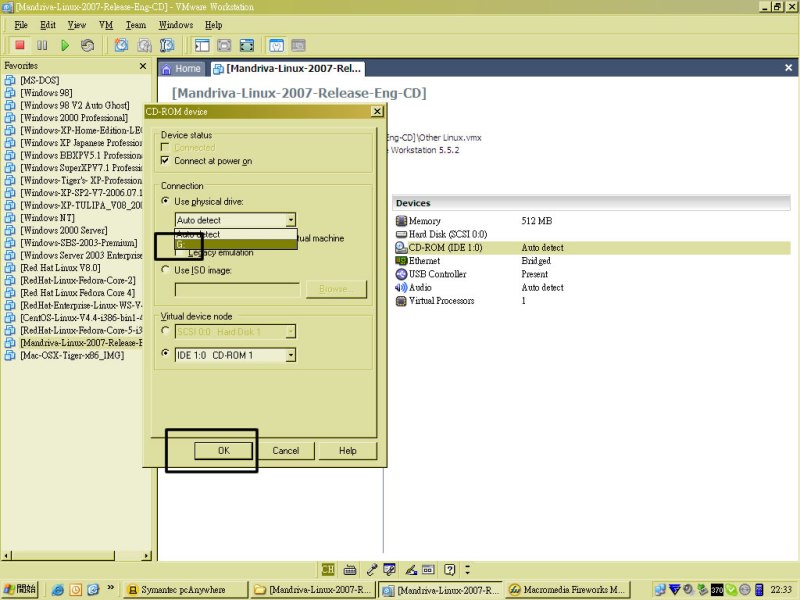Click the Memory device icon
Screen dimensions: 800x600
401,221
